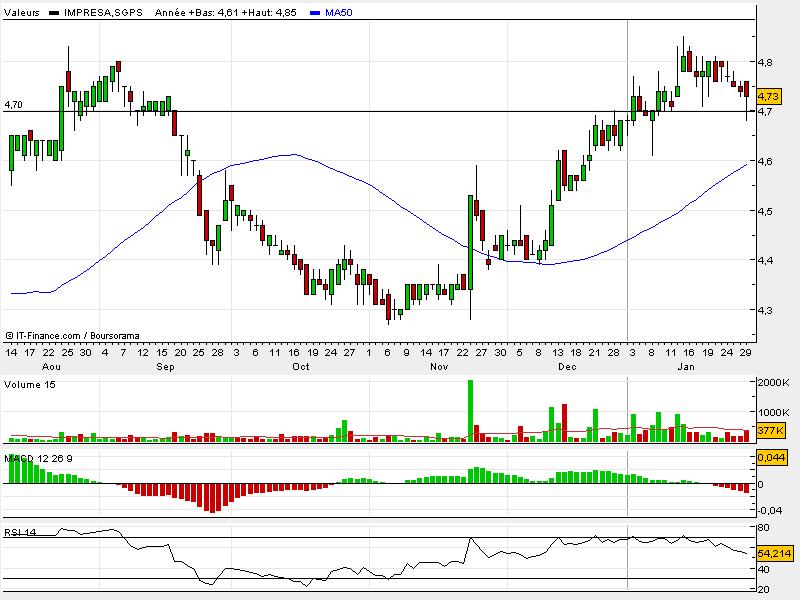Click the IMPRESA,SGPS series name
Image resolution: width=800 pixels, height=600 pixels.
(x=104, y=13)
